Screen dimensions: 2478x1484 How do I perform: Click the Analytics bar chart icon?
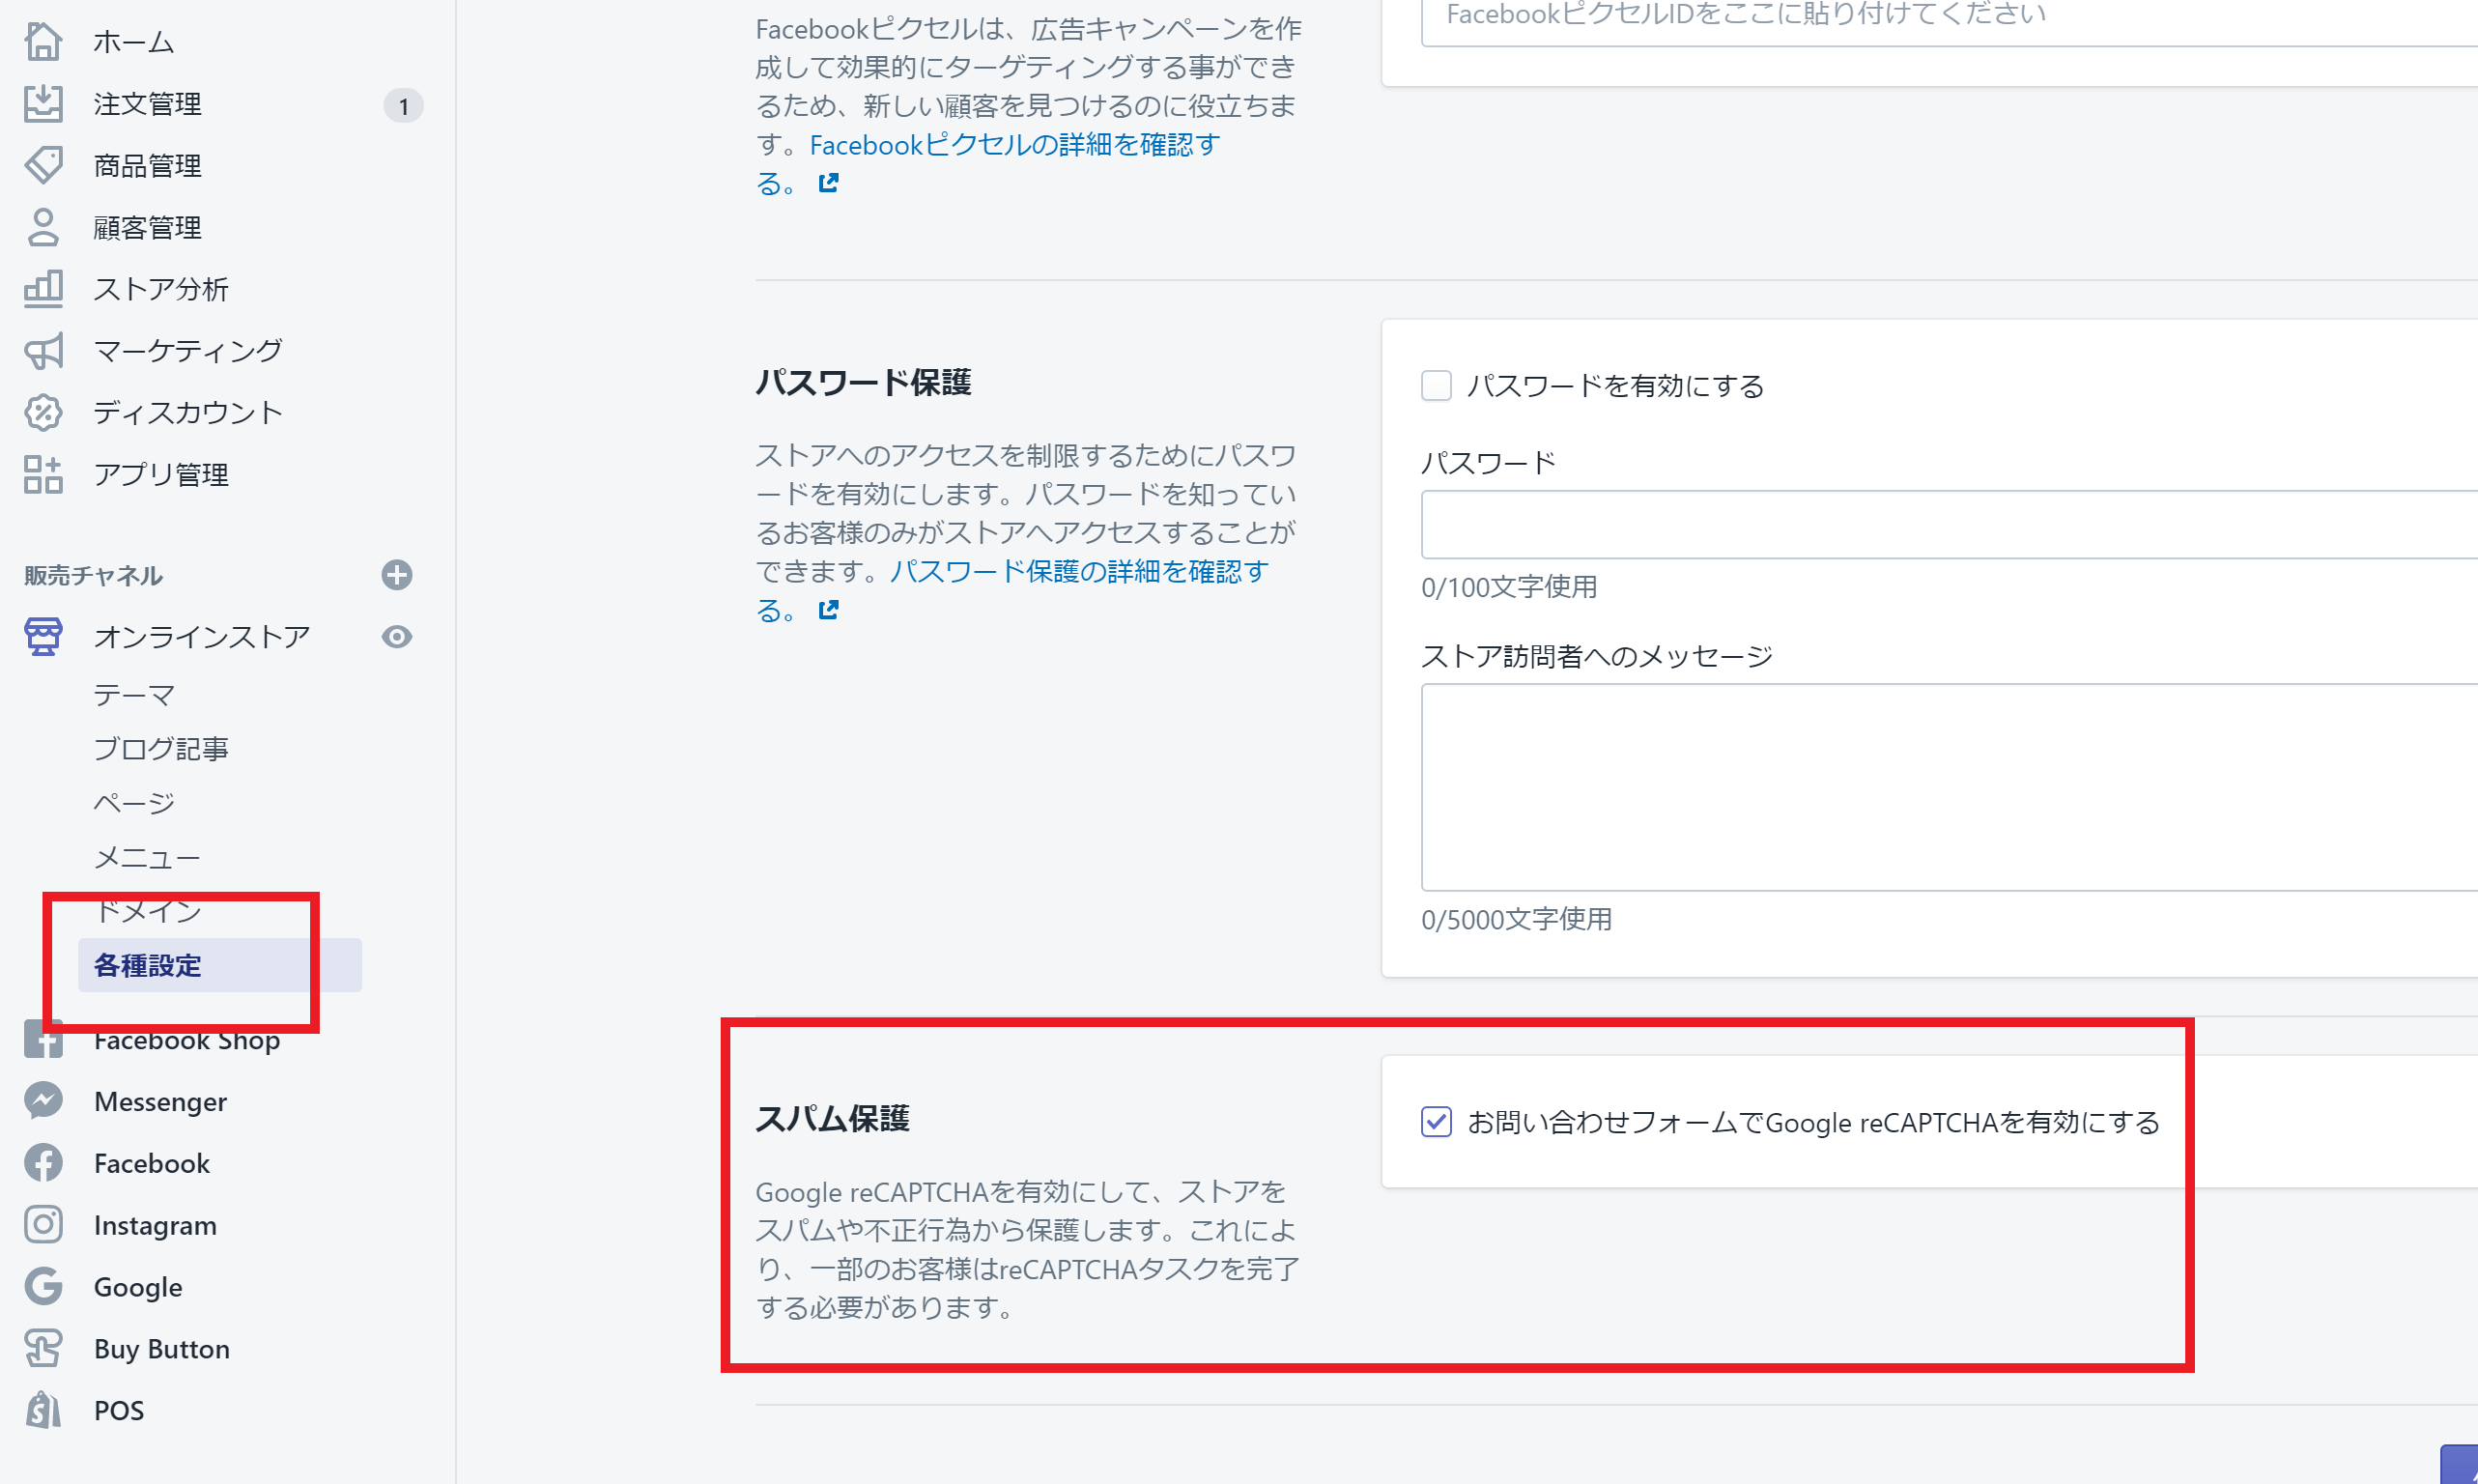click(x=43, y=289)
